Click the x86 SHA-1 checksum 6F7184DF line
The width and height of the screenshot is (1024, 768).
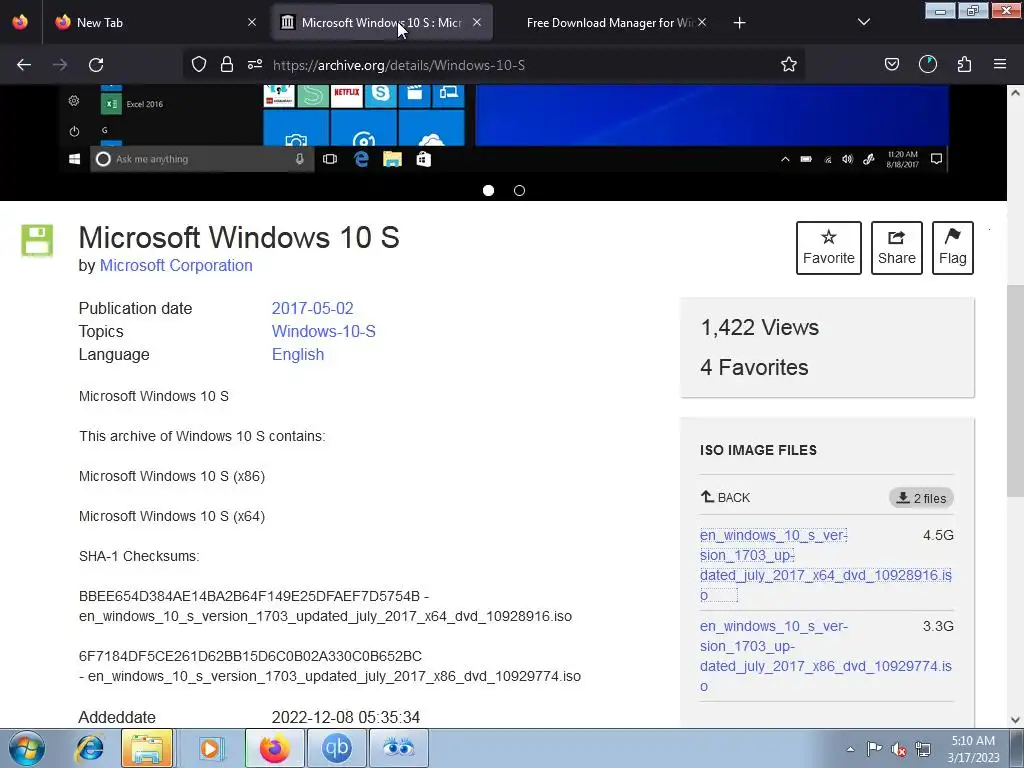click(x=250, y=656)
